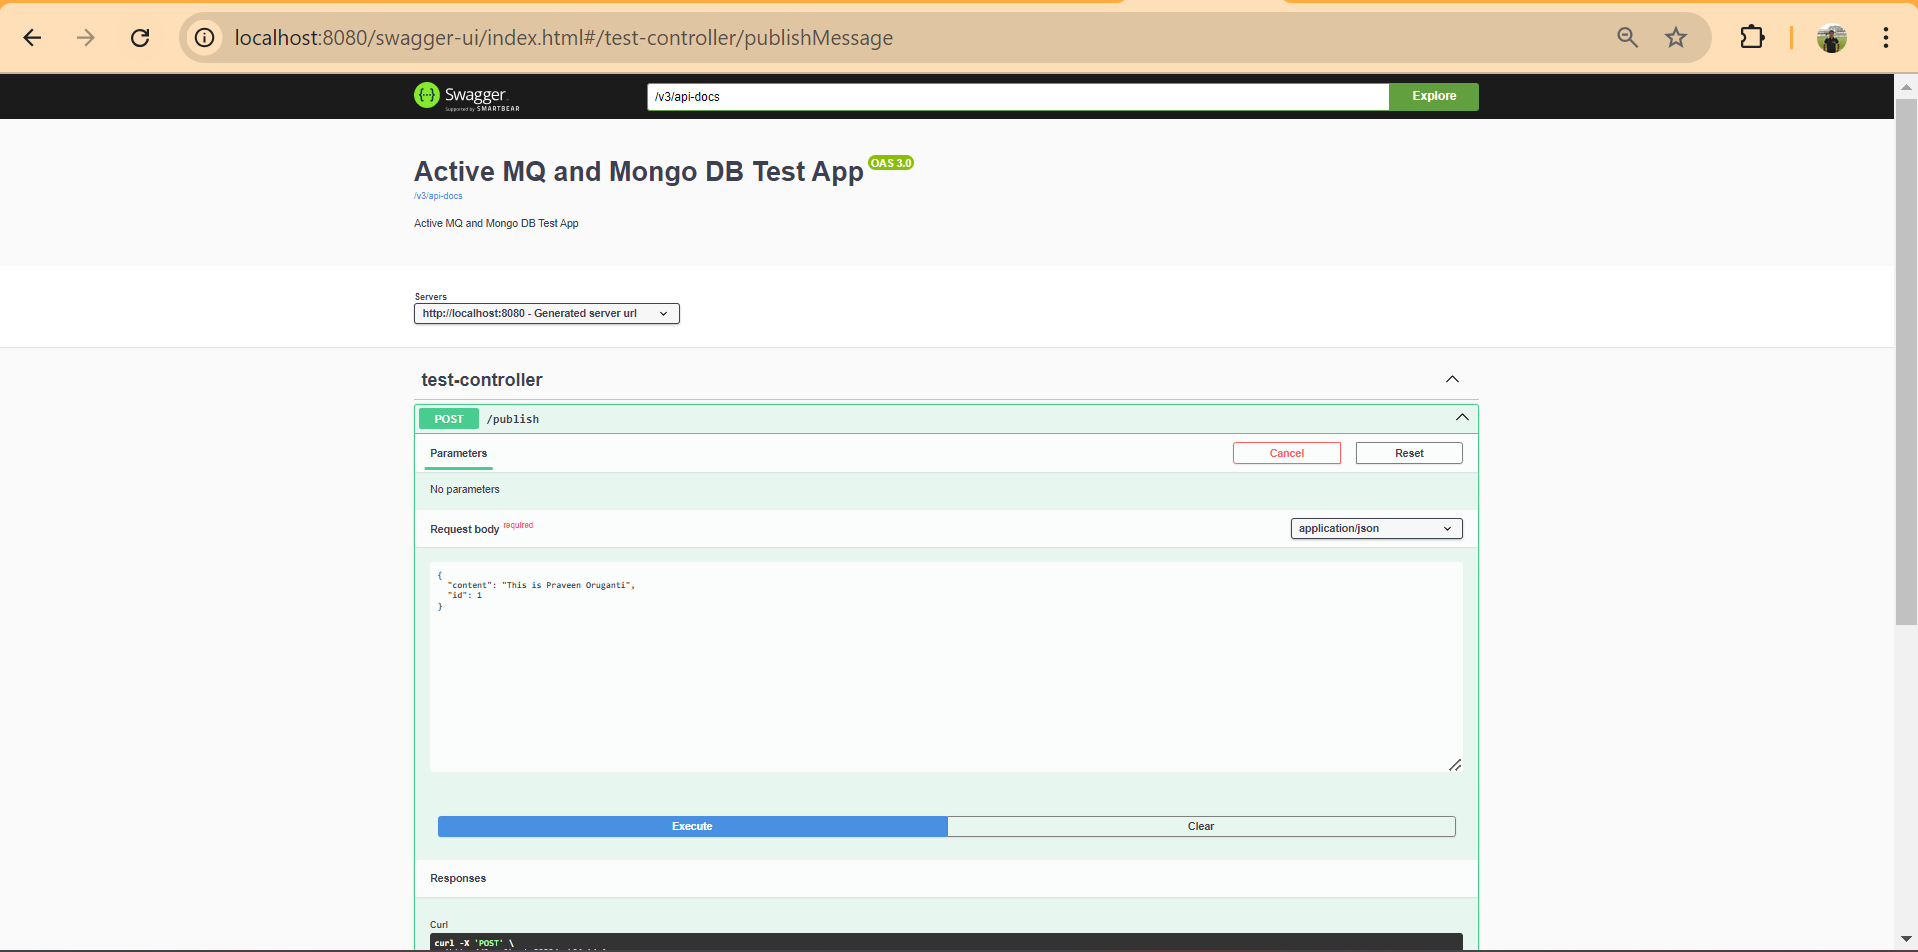
Task: Open the zoom magnifier in address bar
Action: 1628,38
